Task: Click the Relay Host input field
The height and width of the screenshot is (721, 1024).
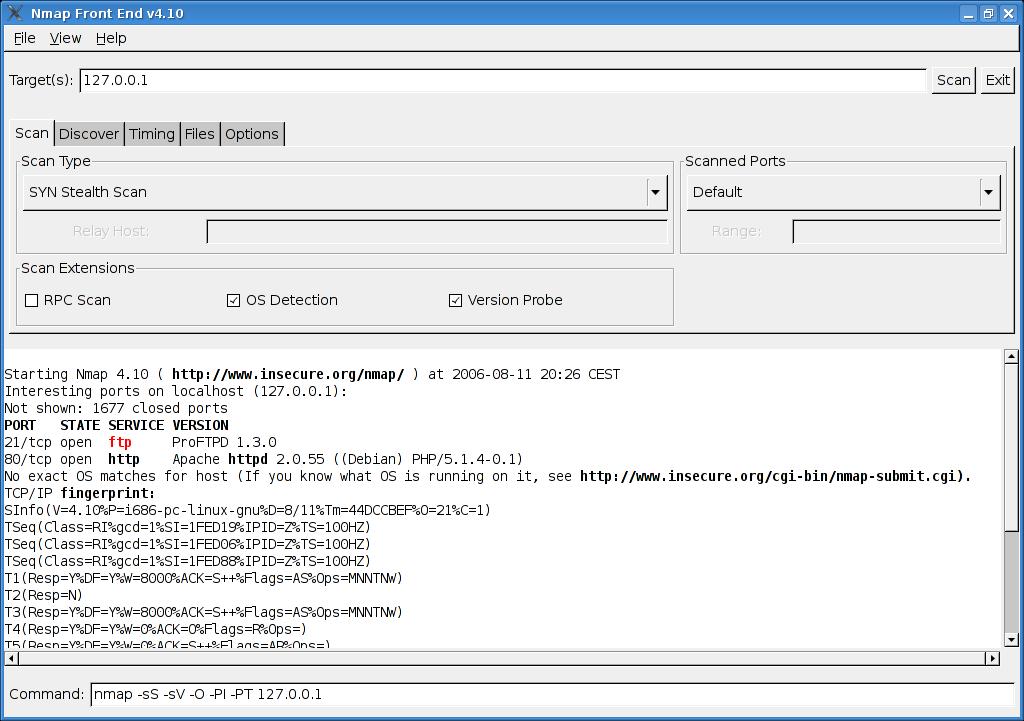Action: point(437,231)
